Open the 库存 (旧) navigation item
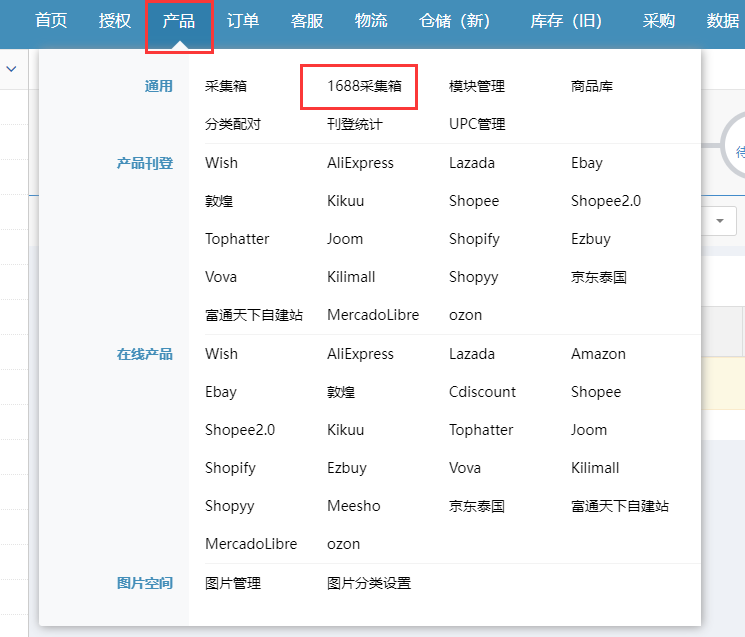This screenshot has width=745, height=637. (x=566, y=21)
